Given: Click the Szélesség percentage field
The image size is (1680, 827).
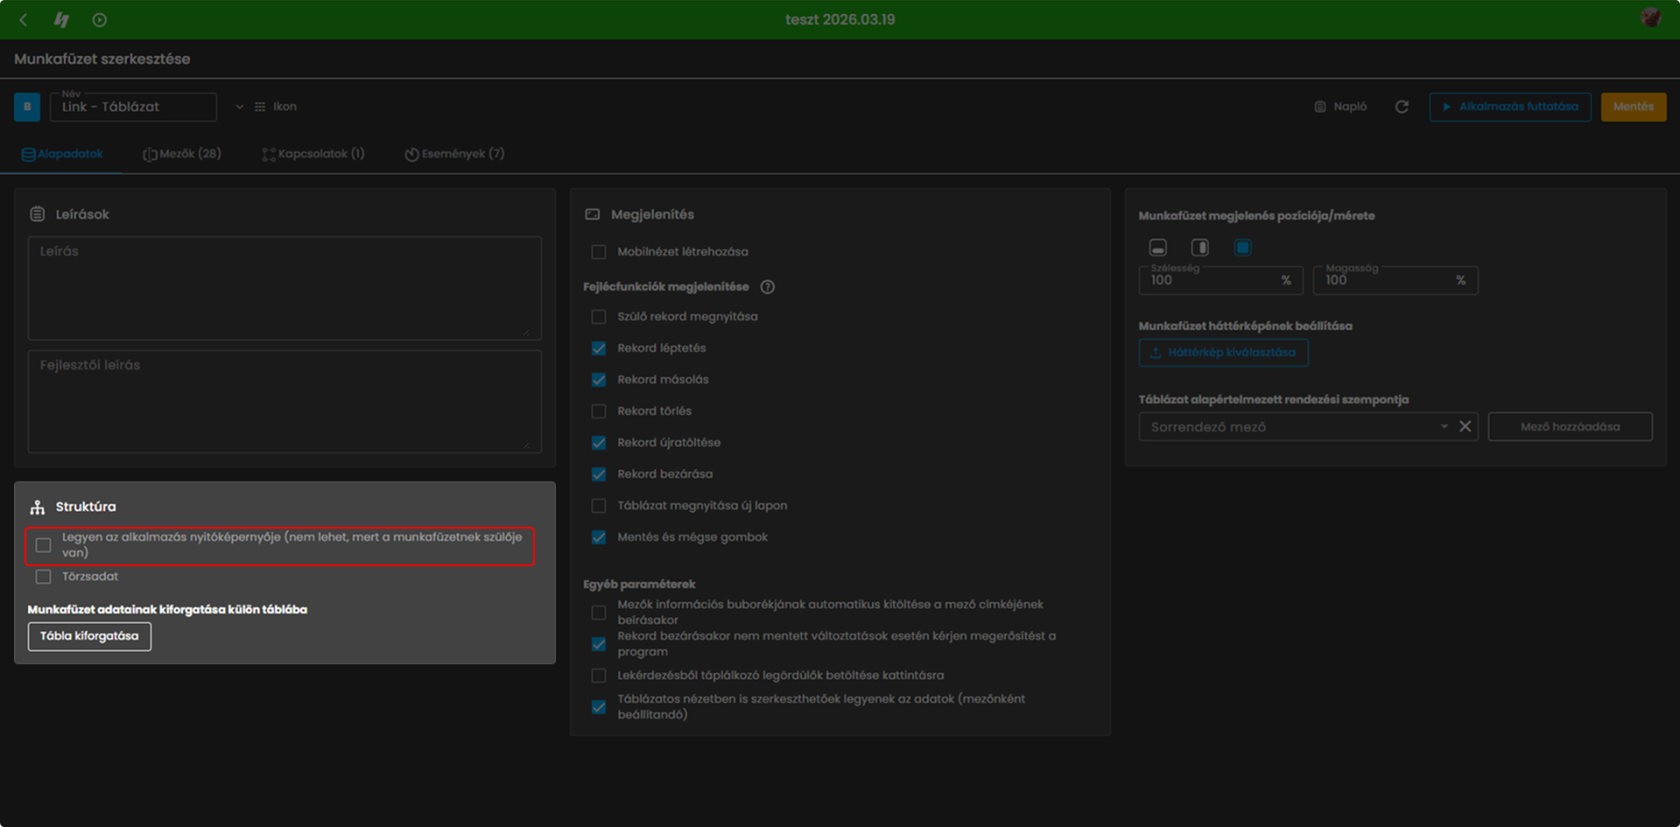Looking at the screenshot, I should coord(1221,280).
